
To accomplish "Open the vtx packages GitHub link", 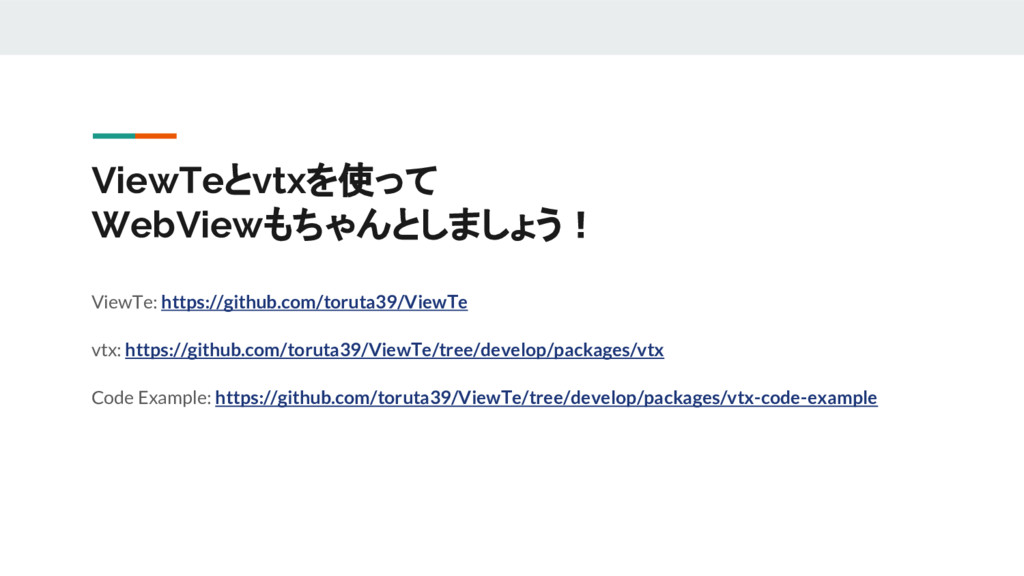I will 394,349.
